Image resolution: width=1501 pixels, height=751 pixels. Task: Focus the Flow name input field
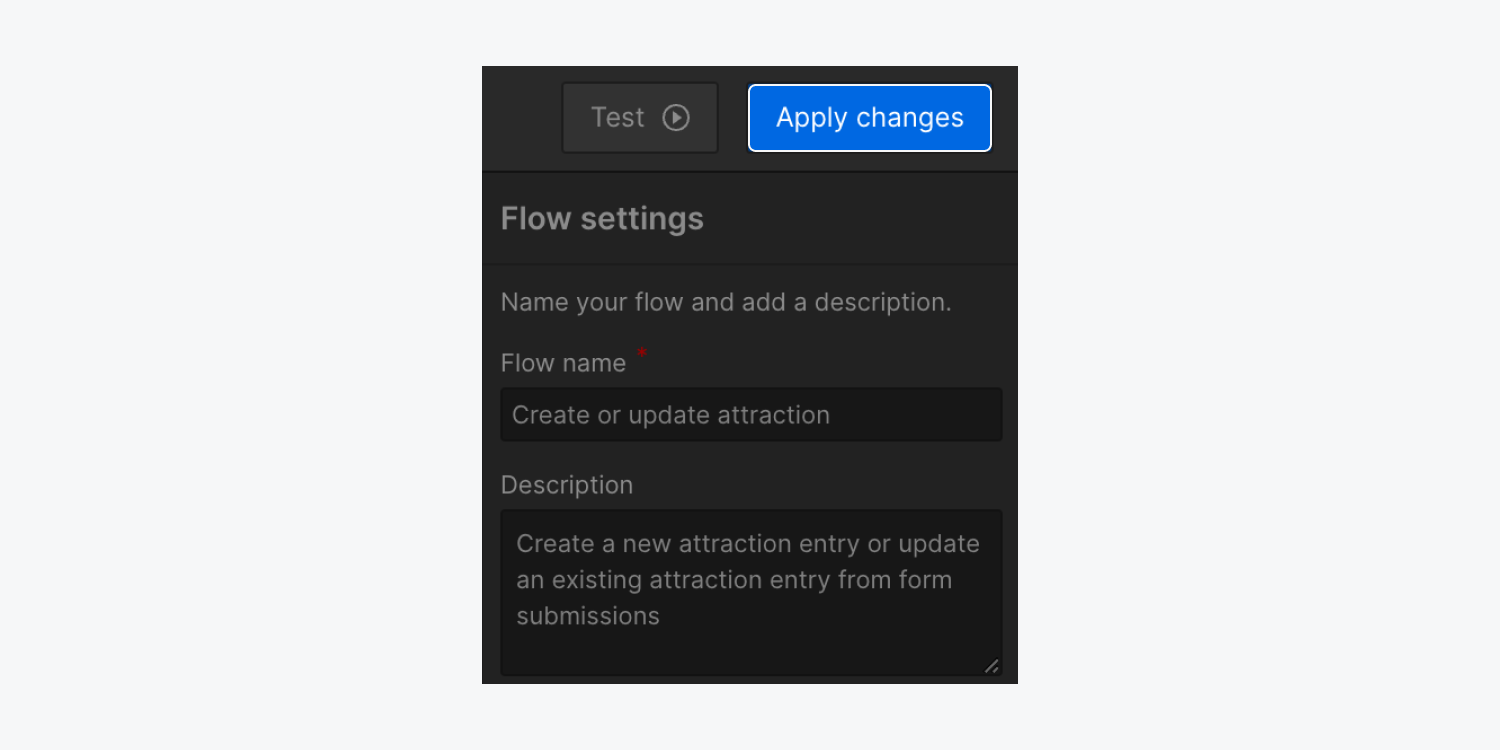point(751,415)
